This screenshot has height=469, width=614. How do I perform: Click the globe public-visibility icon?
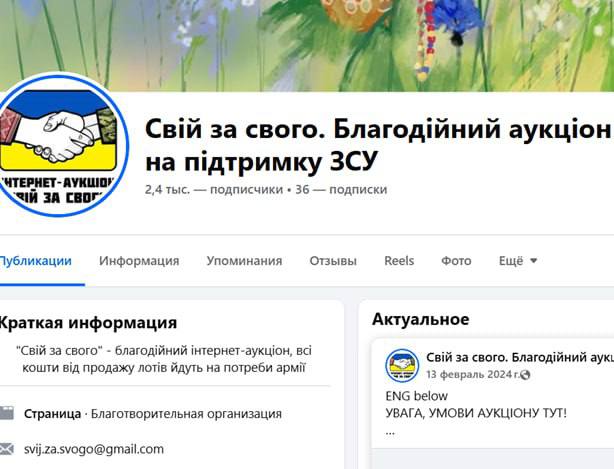tap(526, 375)
